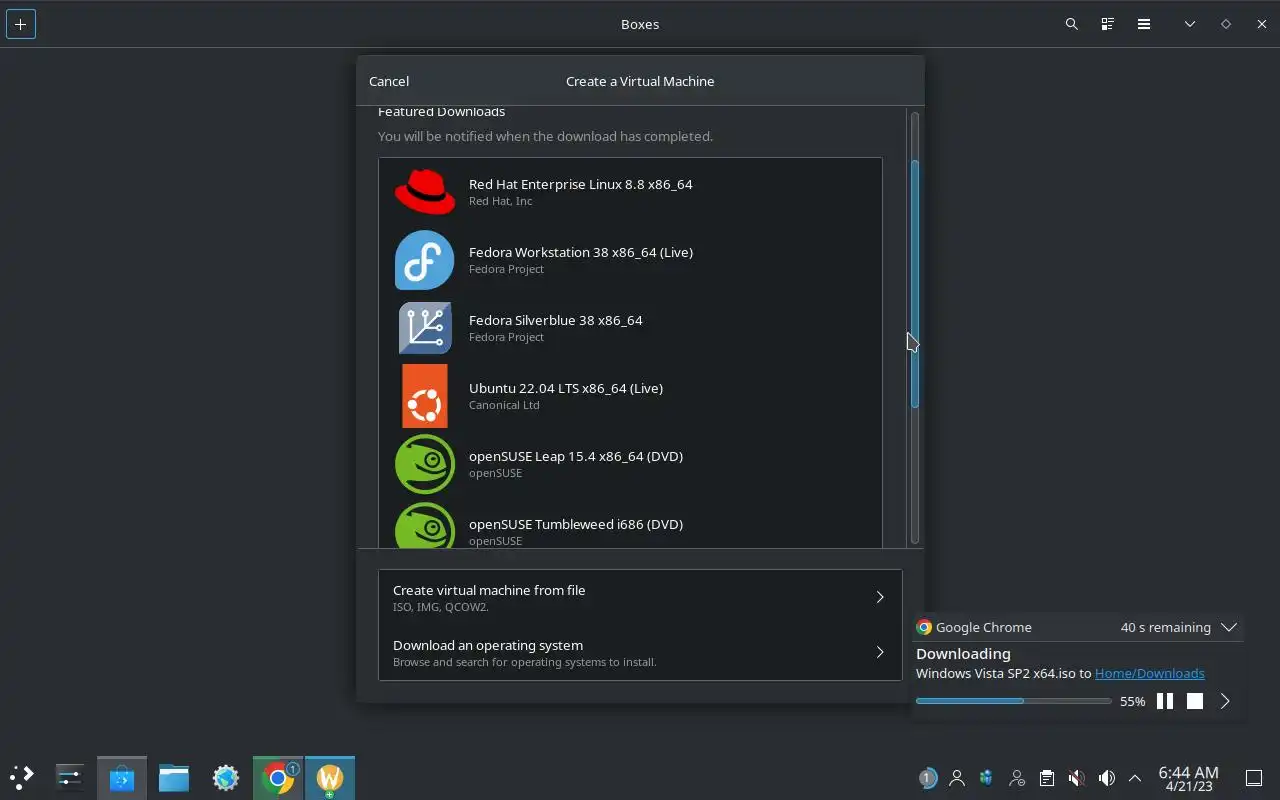Viewport: 1280px width, 800px height.
Task: Cancel creating a virtual machine
Action: click(389, 81)
